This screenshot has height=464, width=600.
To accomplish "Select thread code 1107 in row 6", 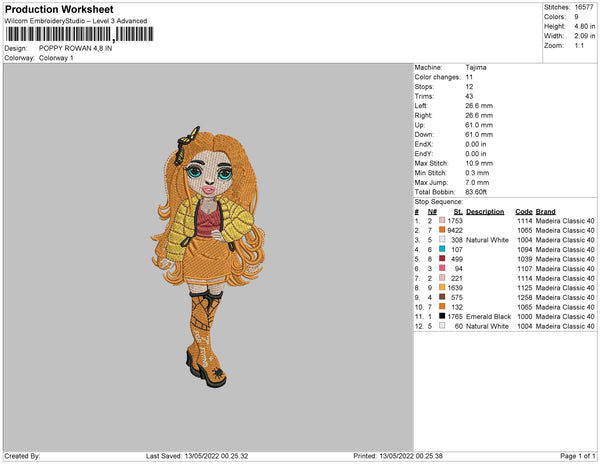I will click(525, 269).
